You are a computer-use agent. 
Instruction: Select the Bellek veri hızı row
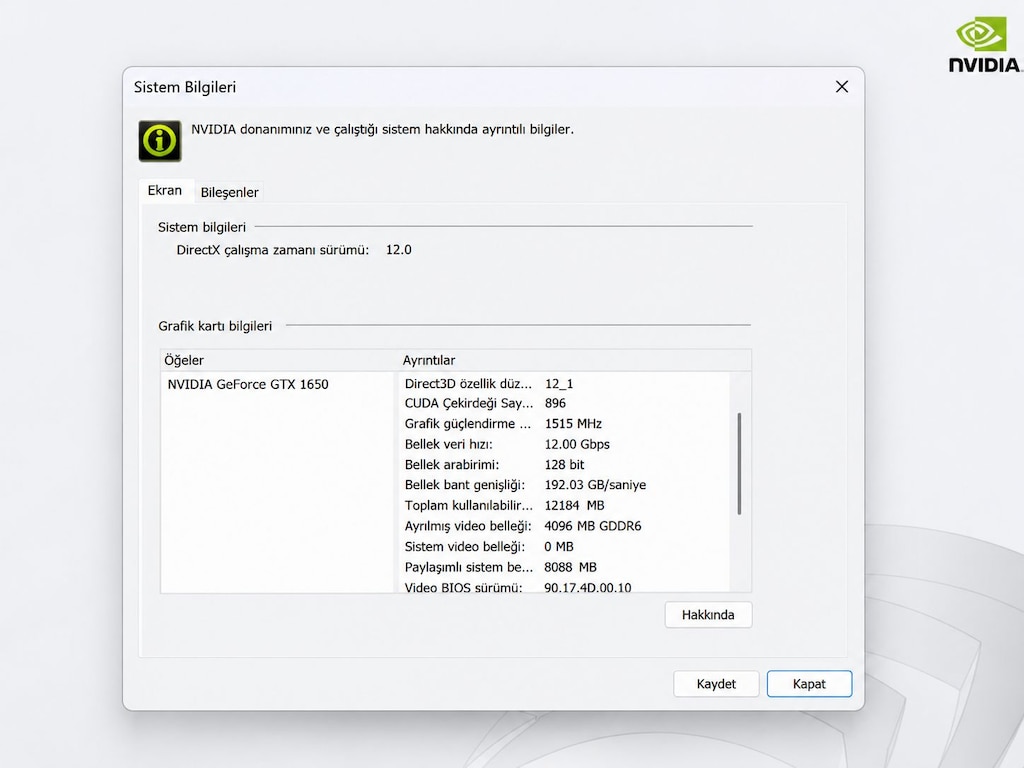coord(565,444)
